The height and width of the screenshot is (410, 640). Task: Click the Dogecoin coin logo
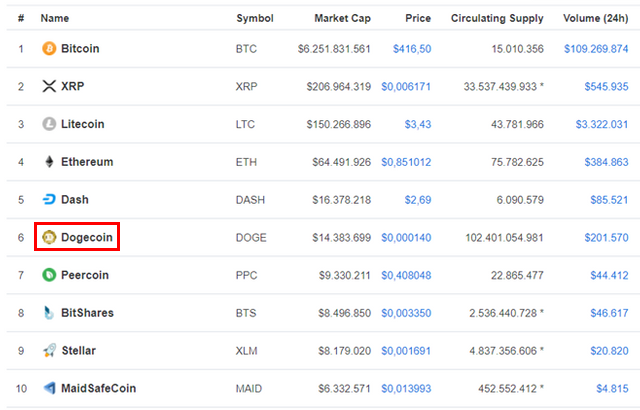click(49, 237)
